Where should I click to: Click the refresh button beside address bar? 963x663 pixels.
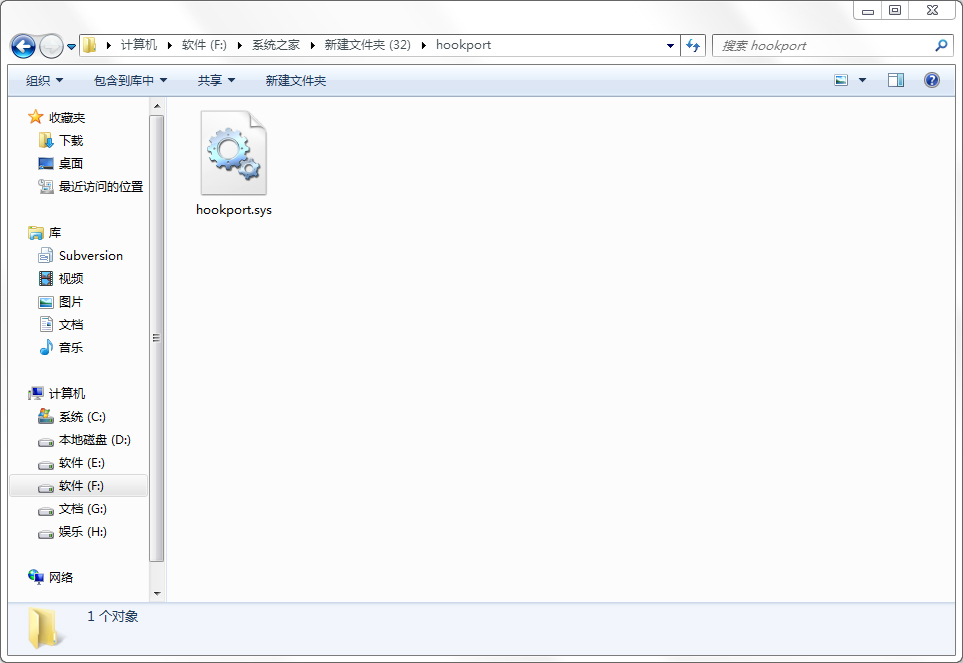693,46
